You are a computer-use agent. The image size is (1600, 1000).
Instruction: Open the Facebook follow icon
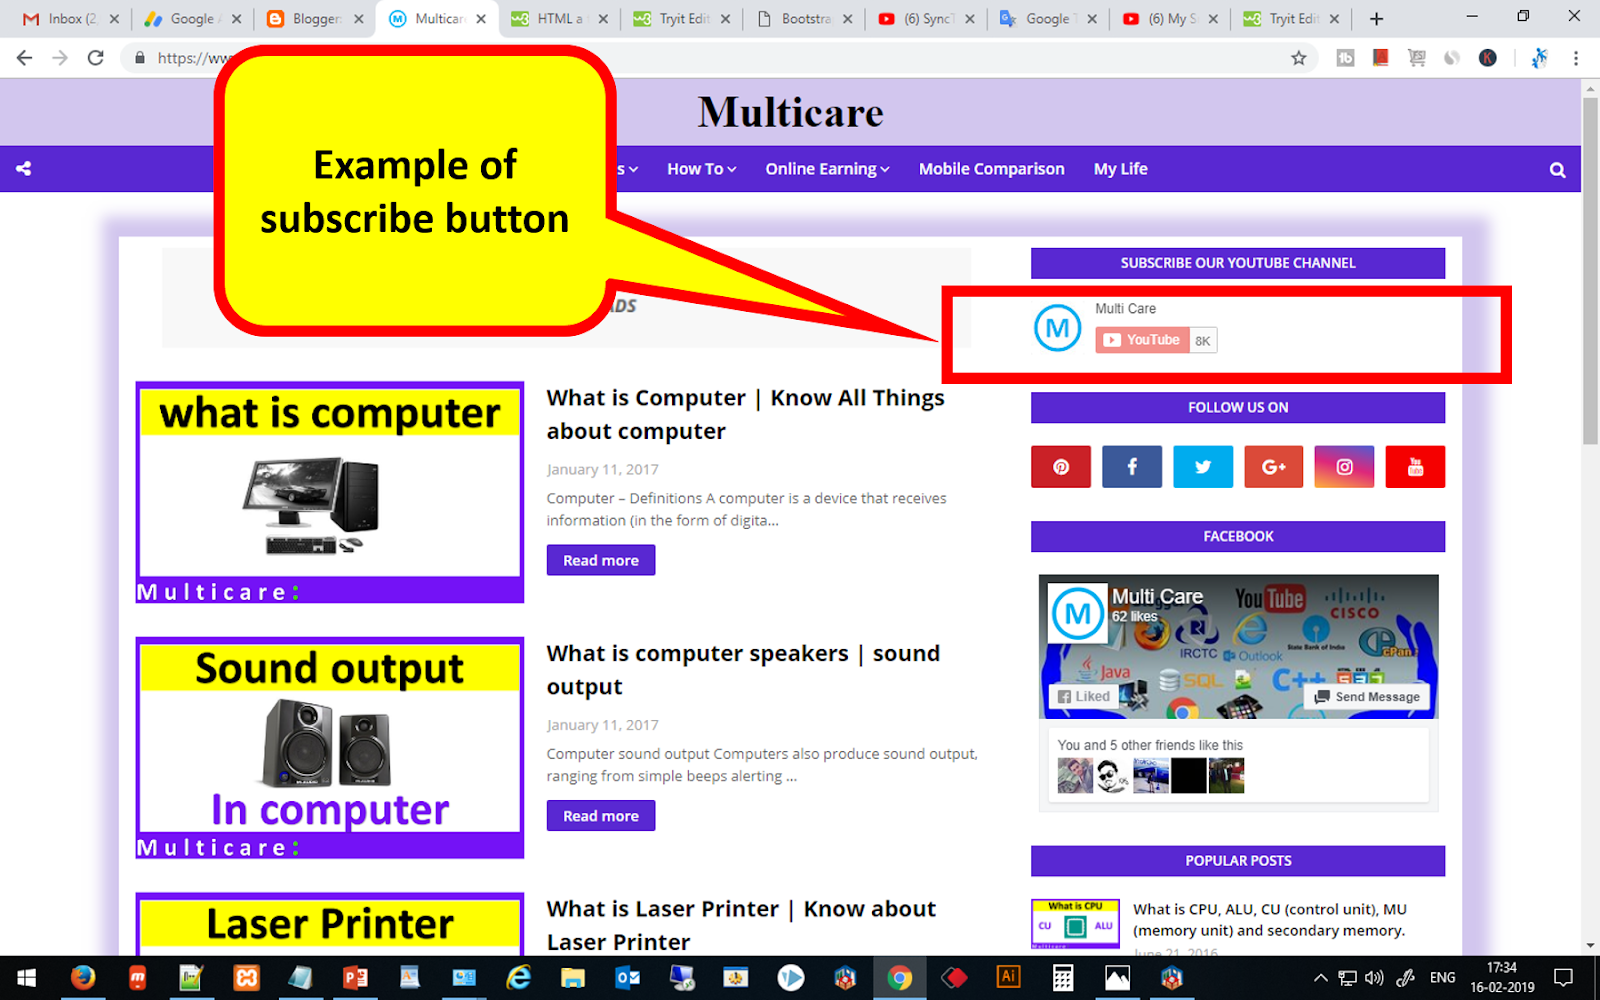point(1132,467)
